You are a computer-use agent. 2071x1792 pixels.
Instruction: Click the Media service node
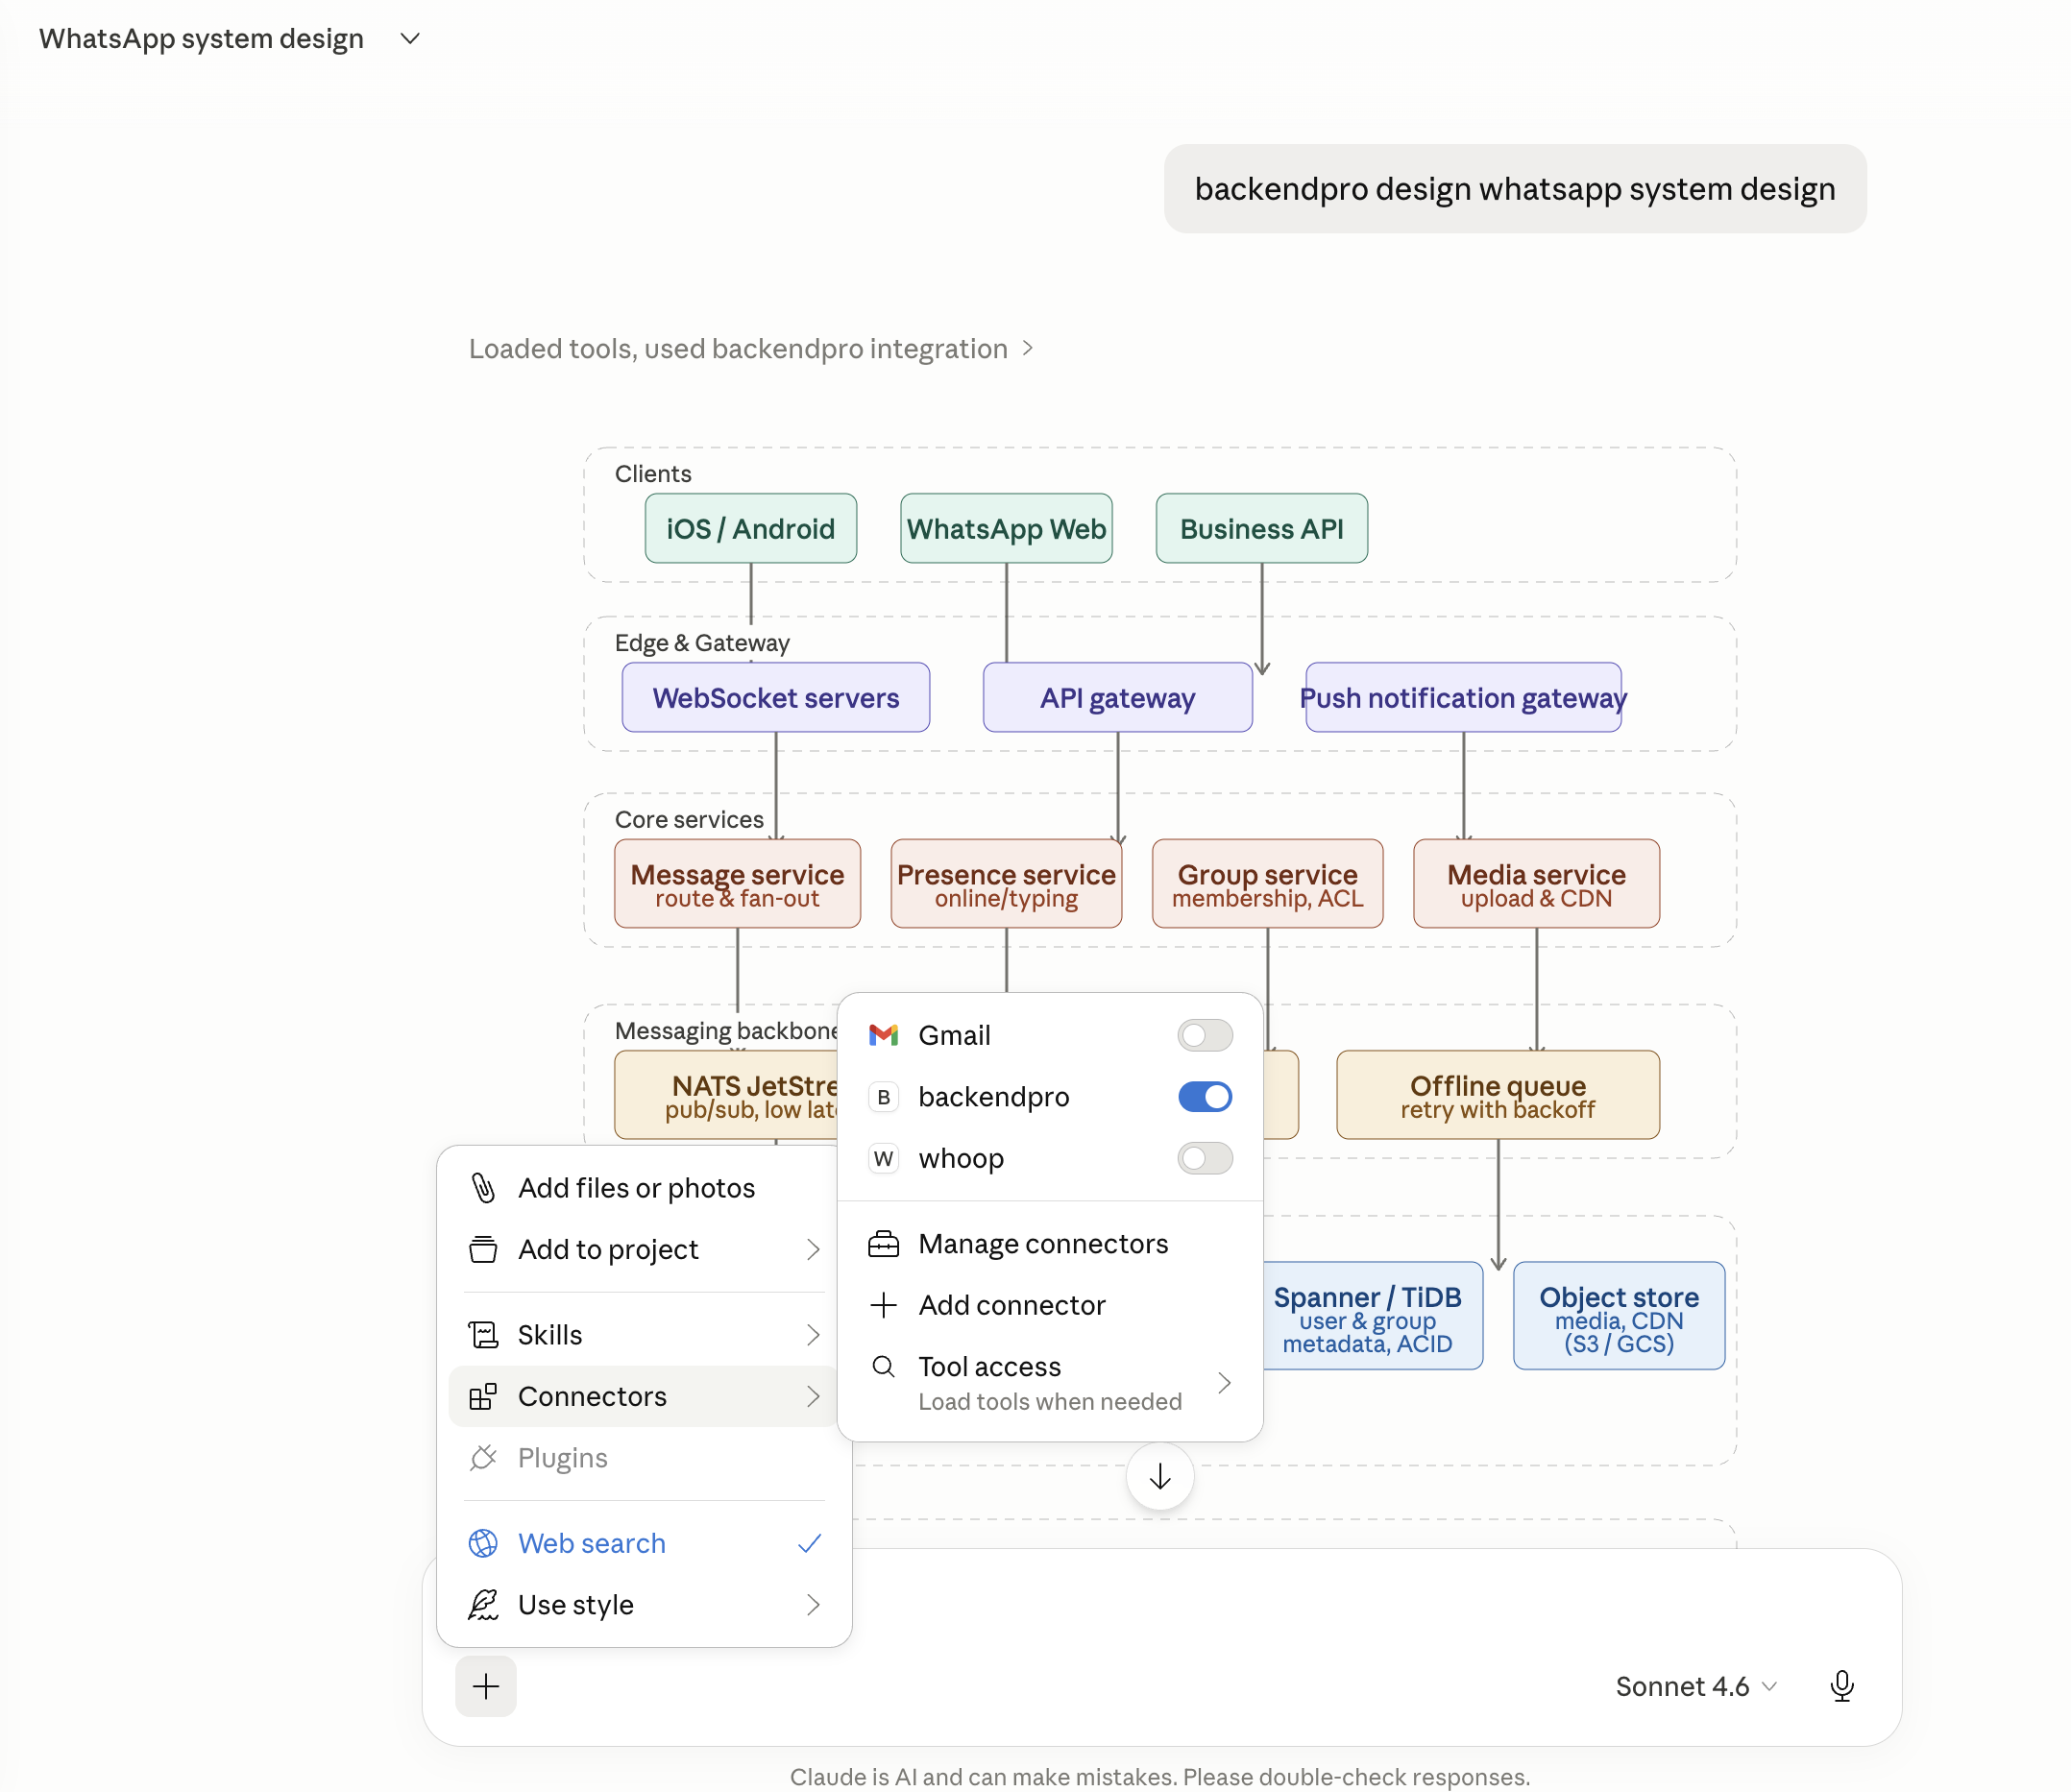click(x=1537, y=883)
